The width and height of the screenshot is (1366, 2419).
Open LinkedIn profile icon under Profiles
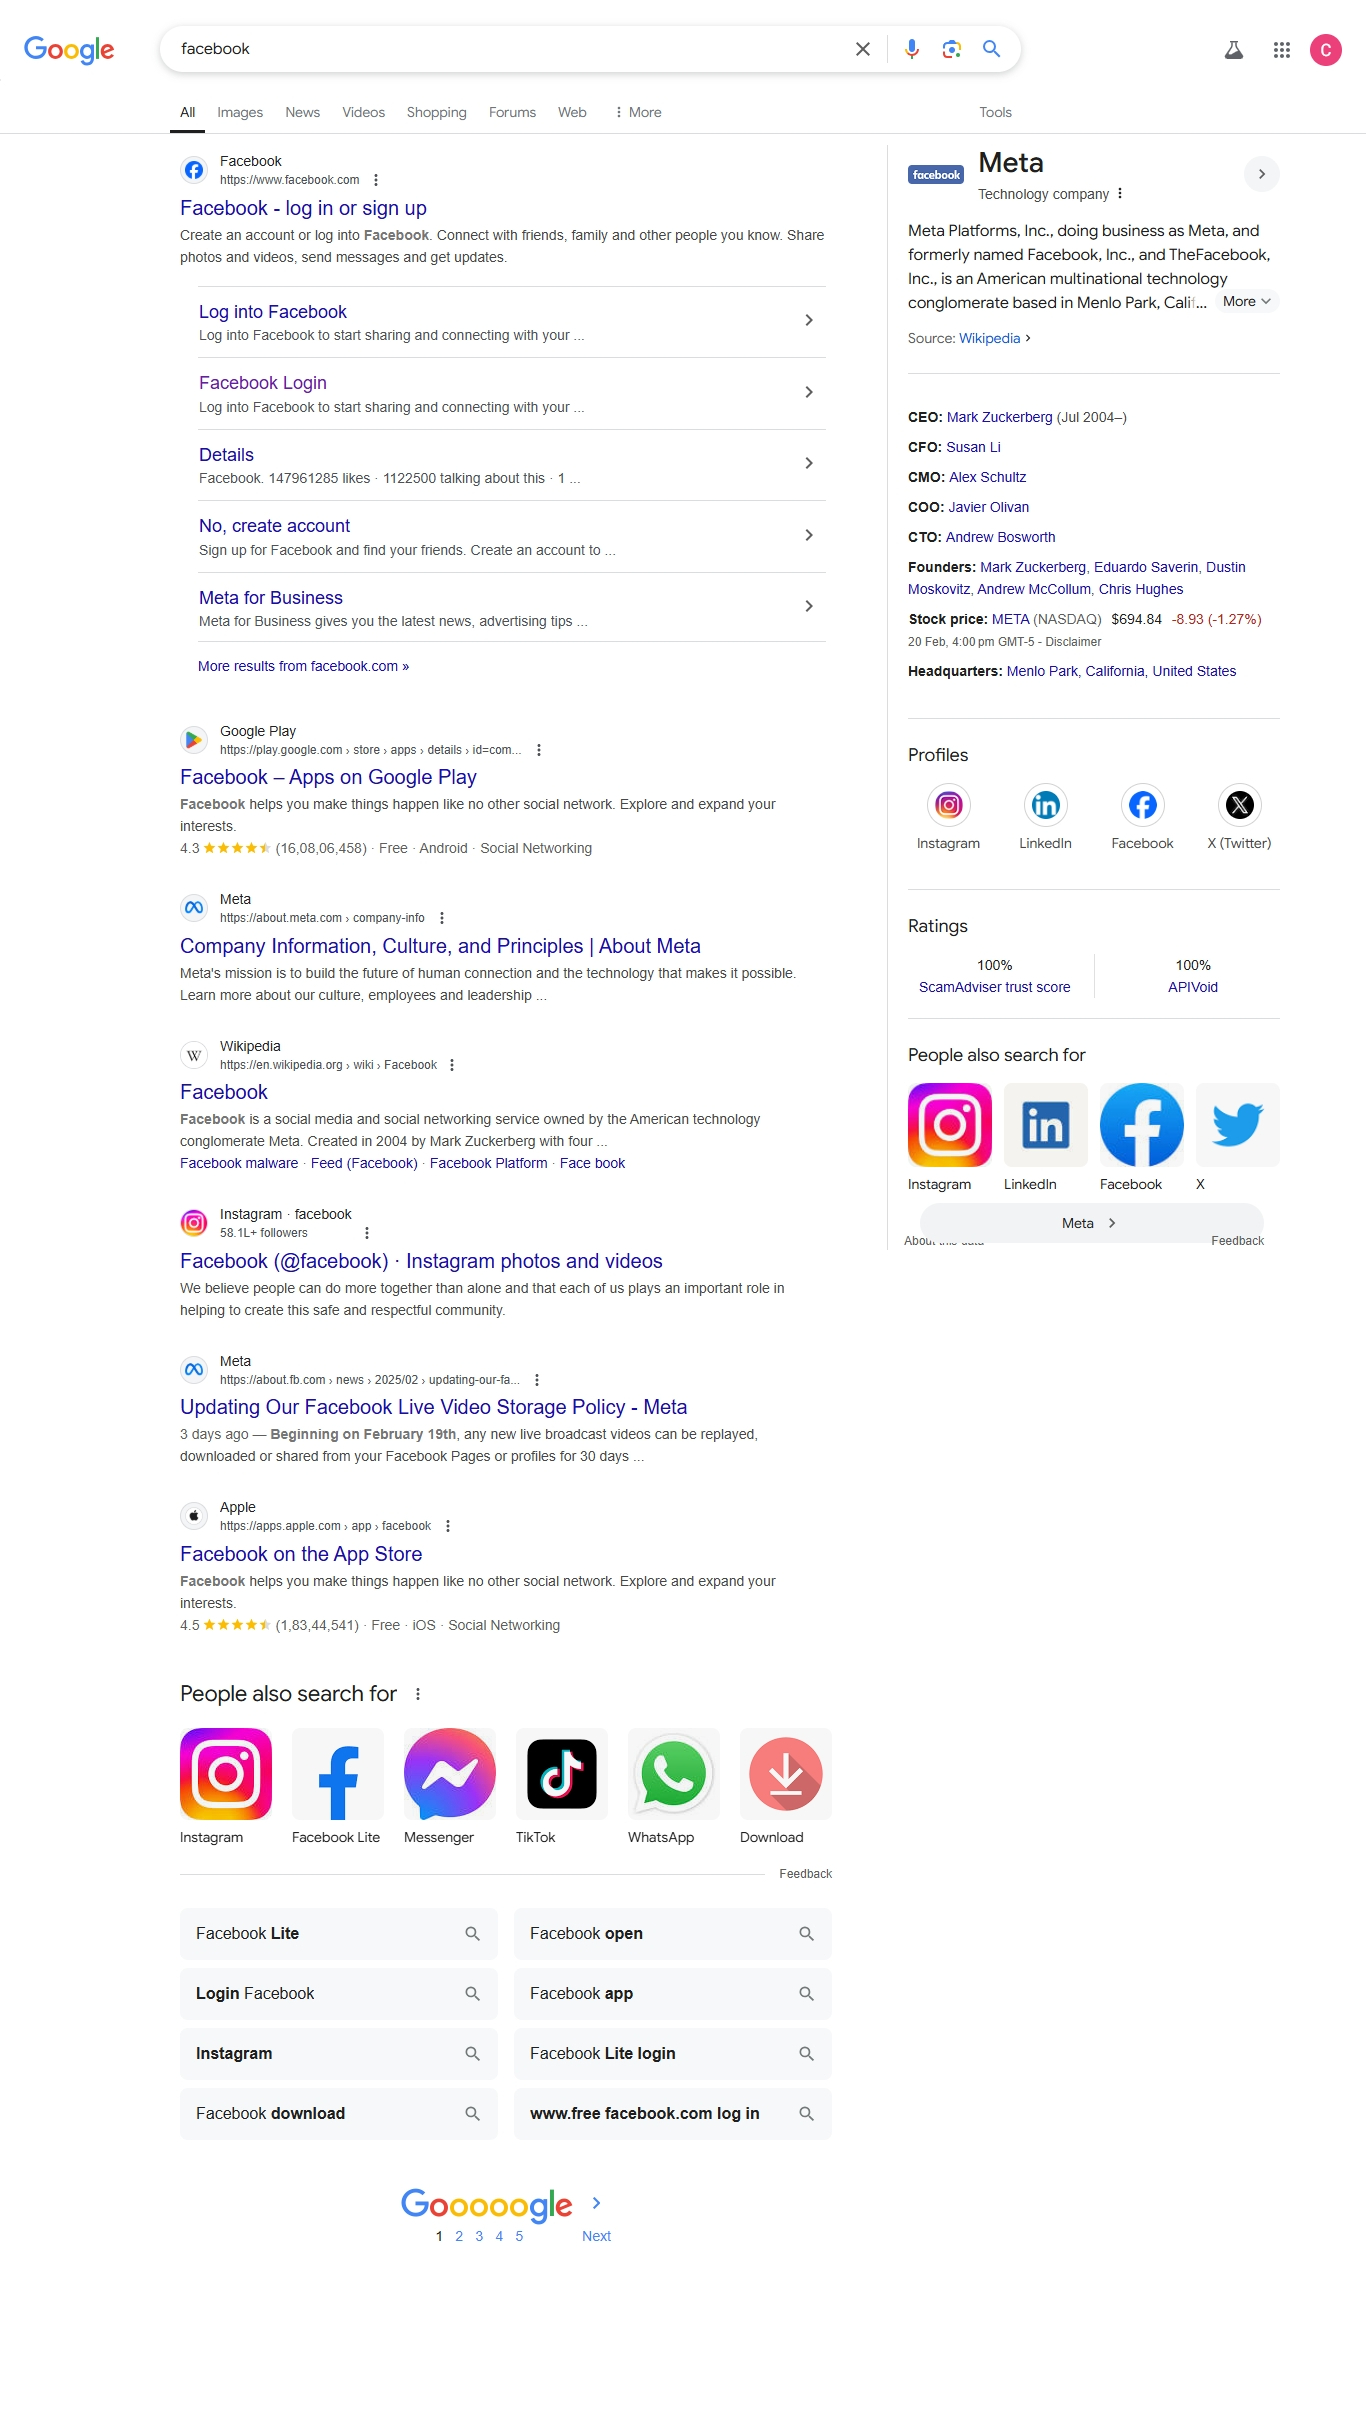[1045, 805]
